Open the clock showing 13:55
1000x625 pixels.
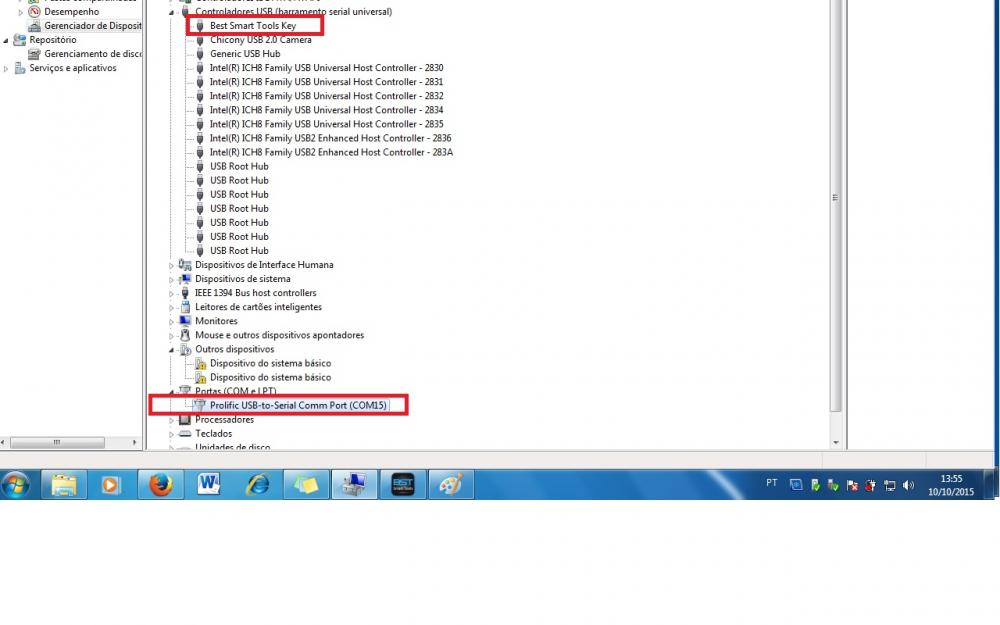click(x=951, y=485)
